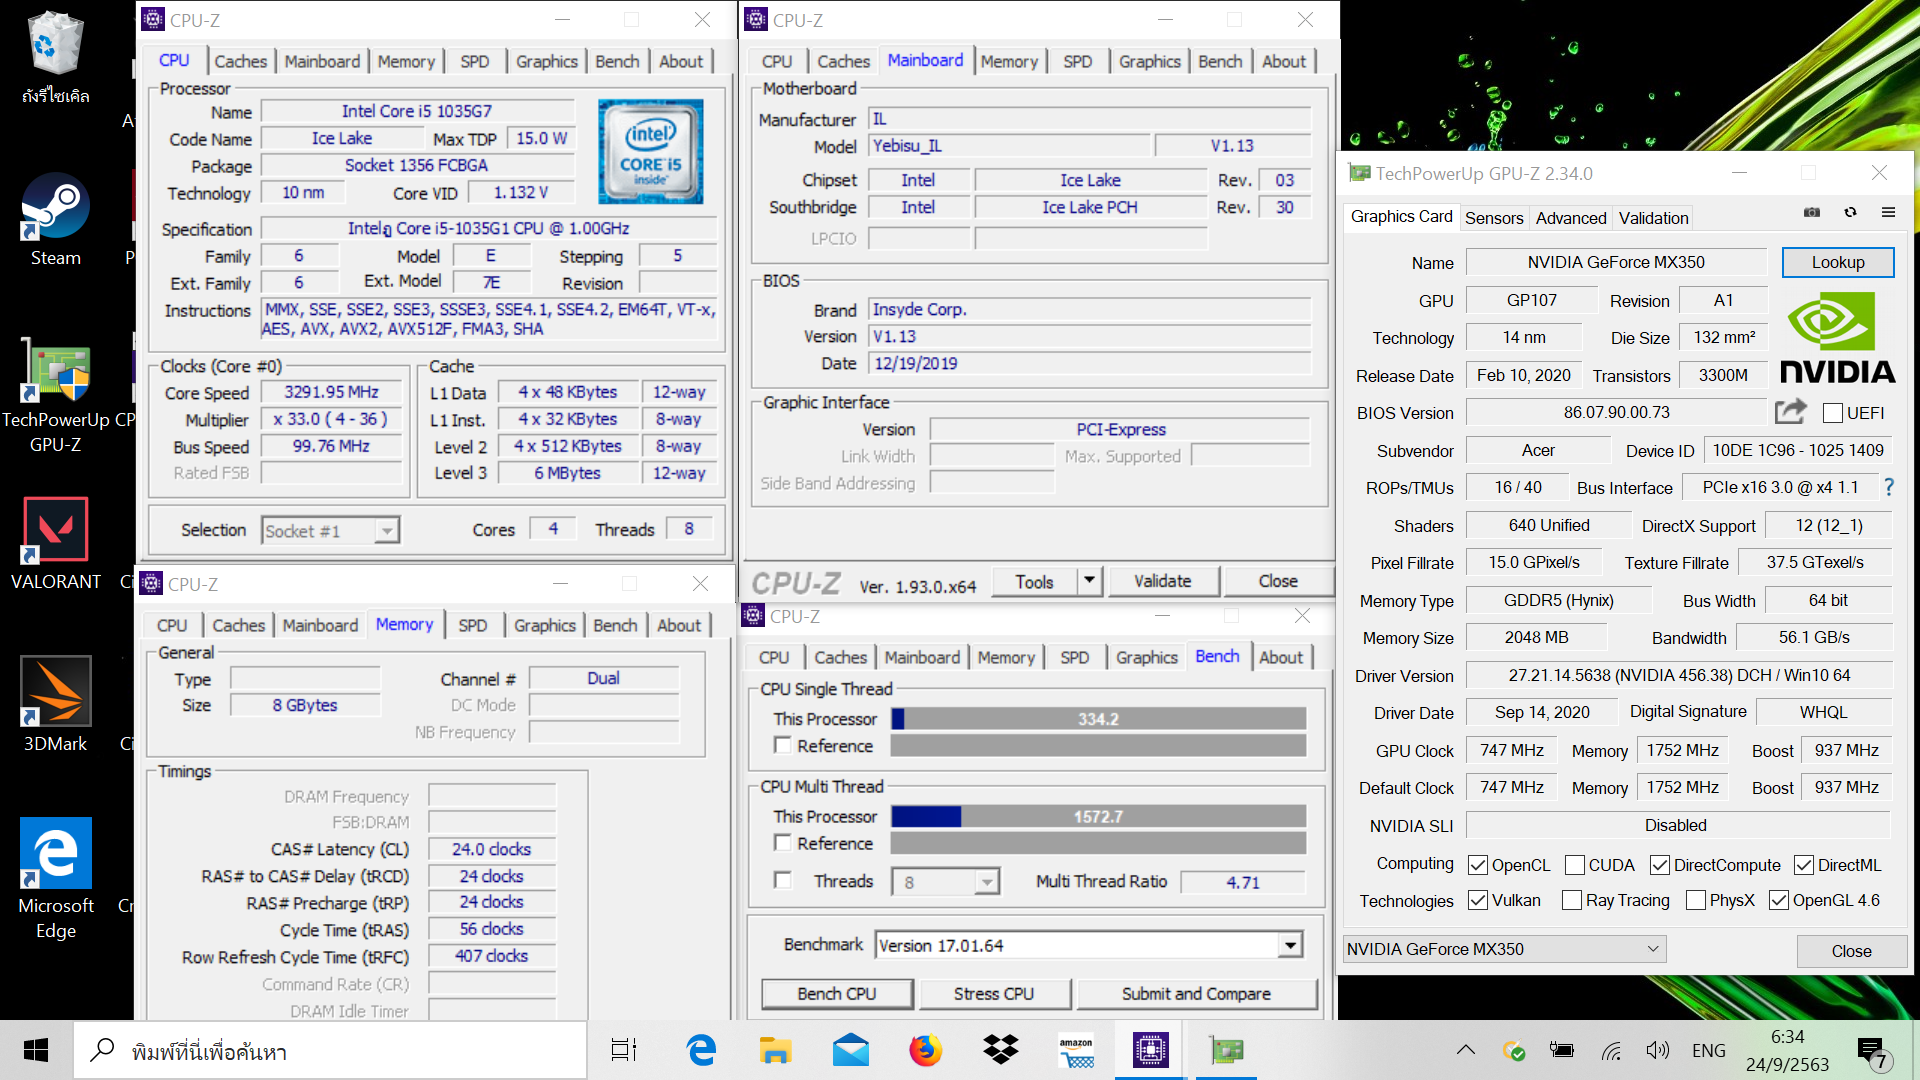This screenshot has height=1080, width=1920.
Task: Toggle the CUDA checkbox
Action: (x=1575, y=865)
